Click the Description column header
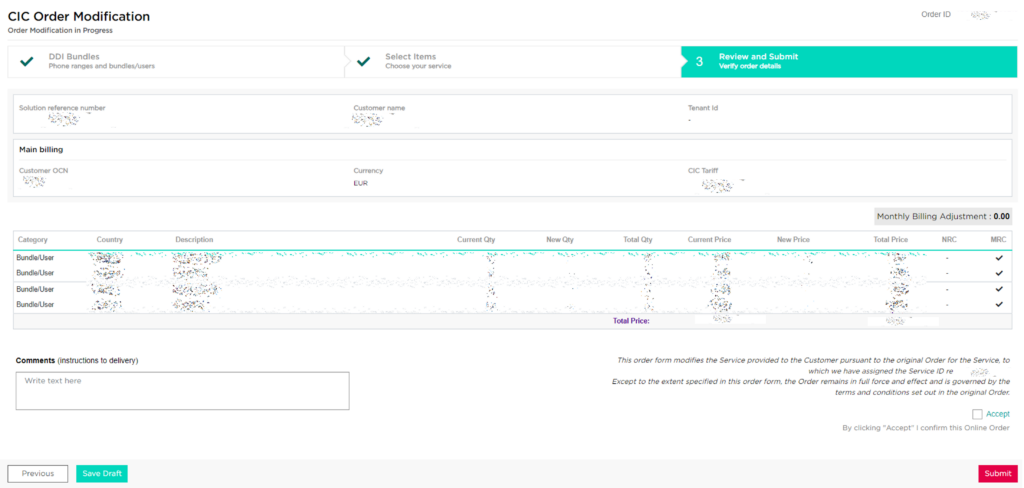1024x488 pixels. [194, 240]
